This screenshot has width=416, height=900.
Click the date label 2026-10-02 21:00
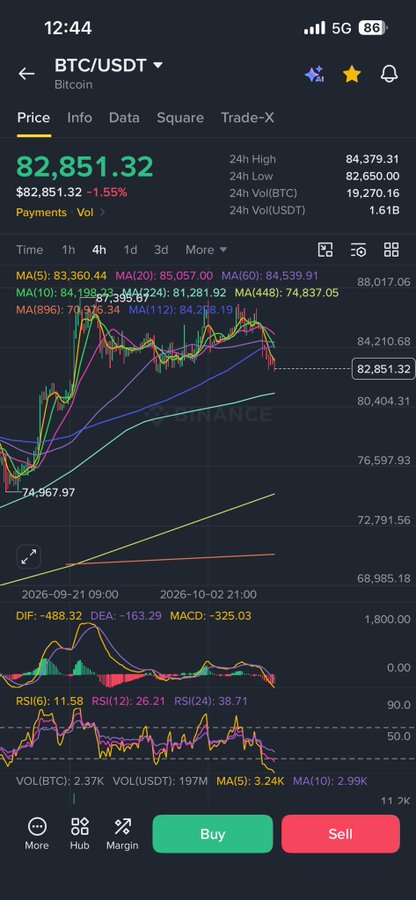[208, 594]
